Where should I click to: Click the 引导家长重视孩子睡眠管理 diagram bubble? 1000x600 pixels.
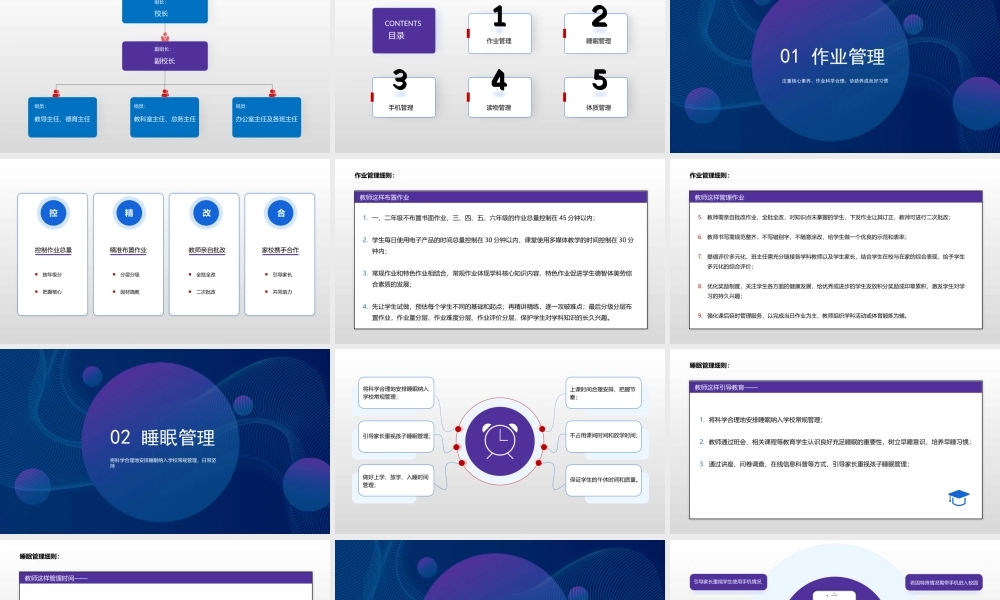pos(396,436)
